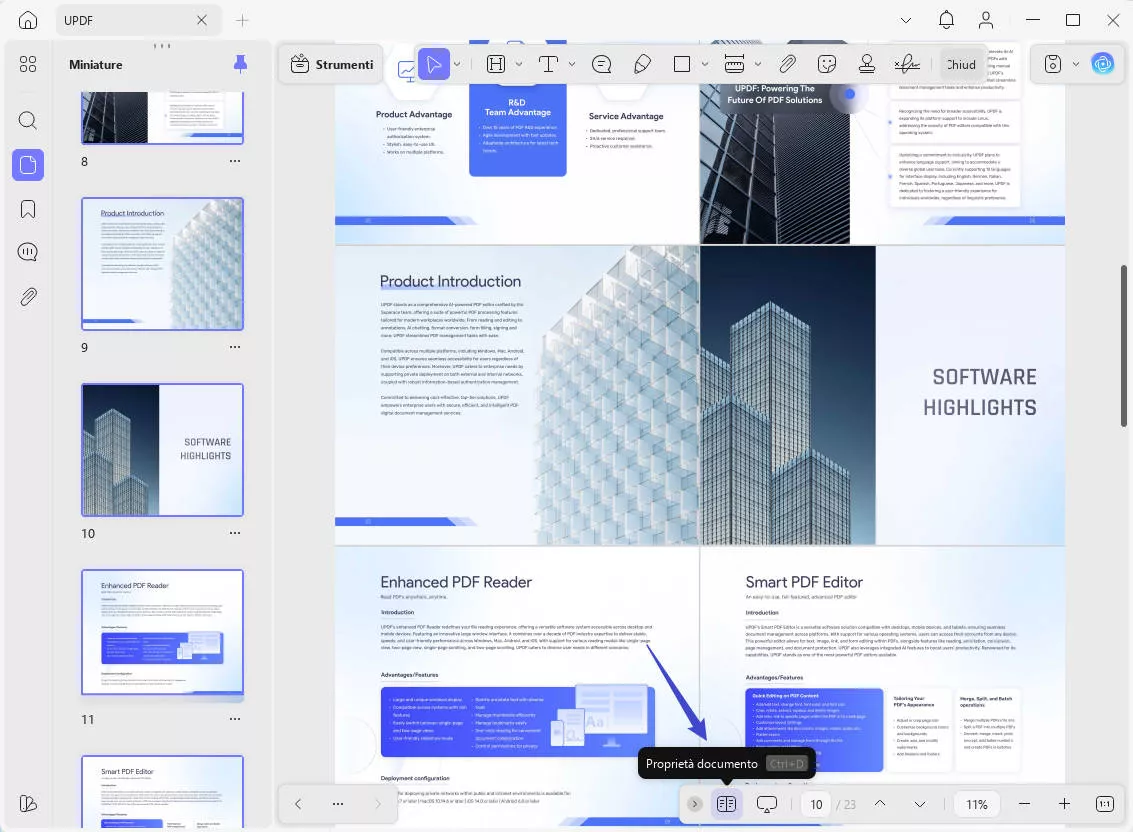Open the zoom level field showing 11%

[x=977, y=805]
